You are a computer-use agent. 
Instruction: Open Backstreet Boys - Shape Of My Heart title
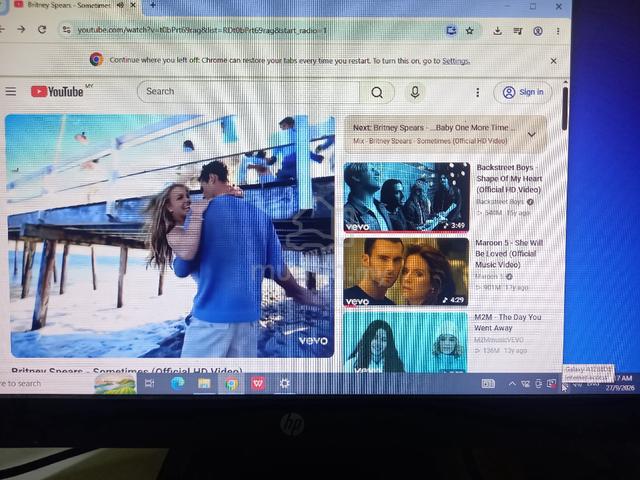click(509, 179)
